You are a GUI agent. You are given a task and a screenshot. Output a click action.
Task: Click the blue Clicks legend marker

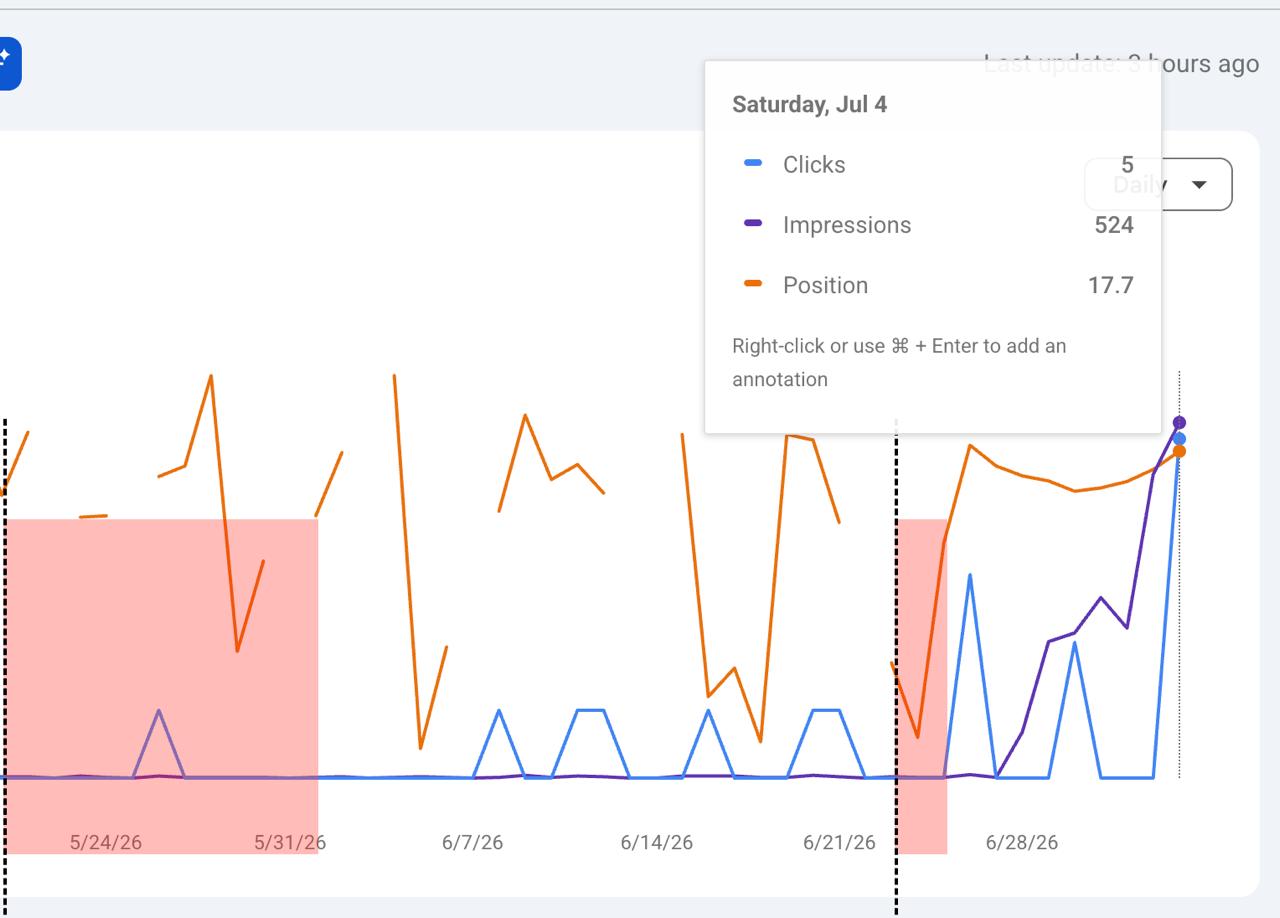(x=753, y=163)
